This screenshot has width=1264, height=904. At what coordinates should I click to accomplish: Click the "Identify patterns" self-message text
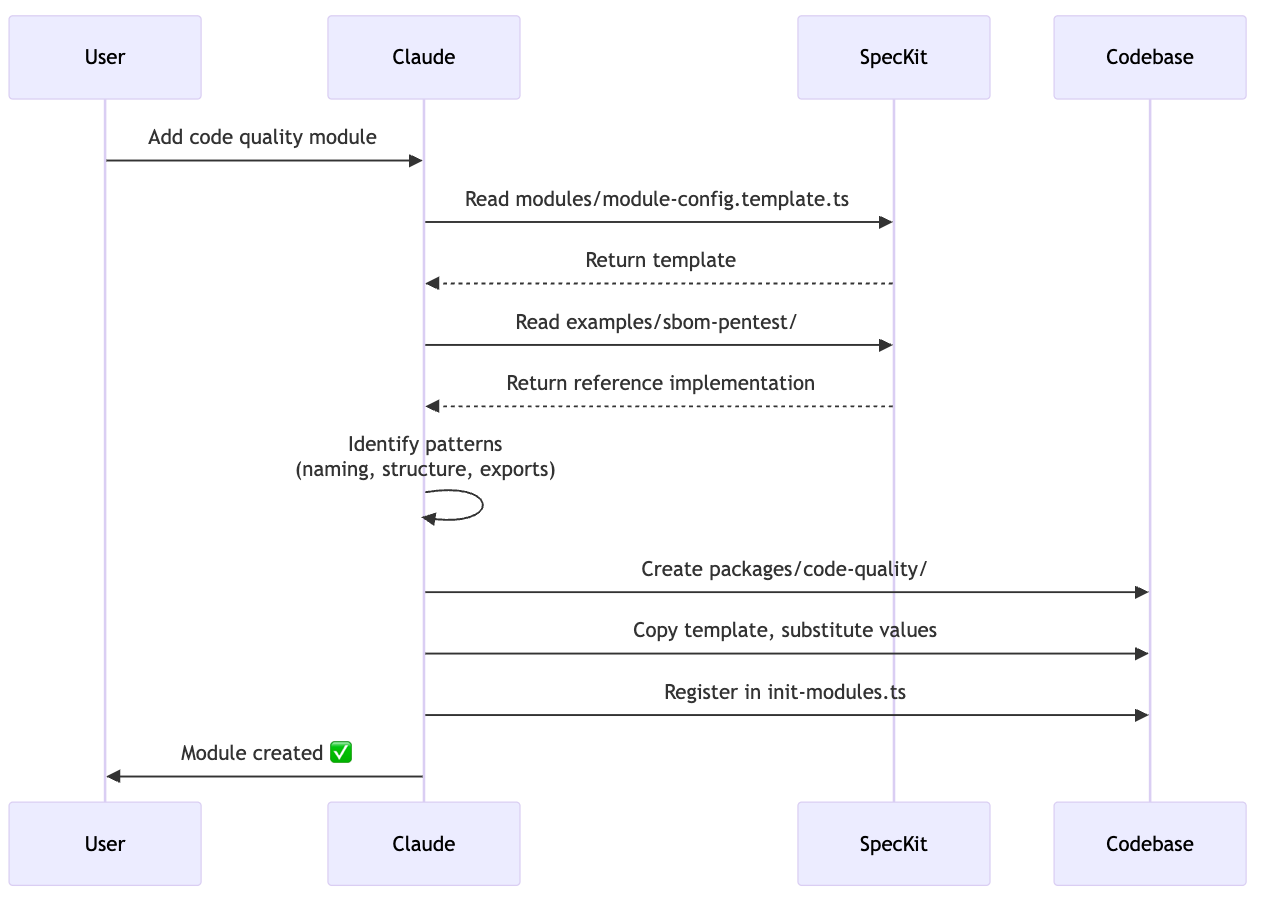pos(425,444)
